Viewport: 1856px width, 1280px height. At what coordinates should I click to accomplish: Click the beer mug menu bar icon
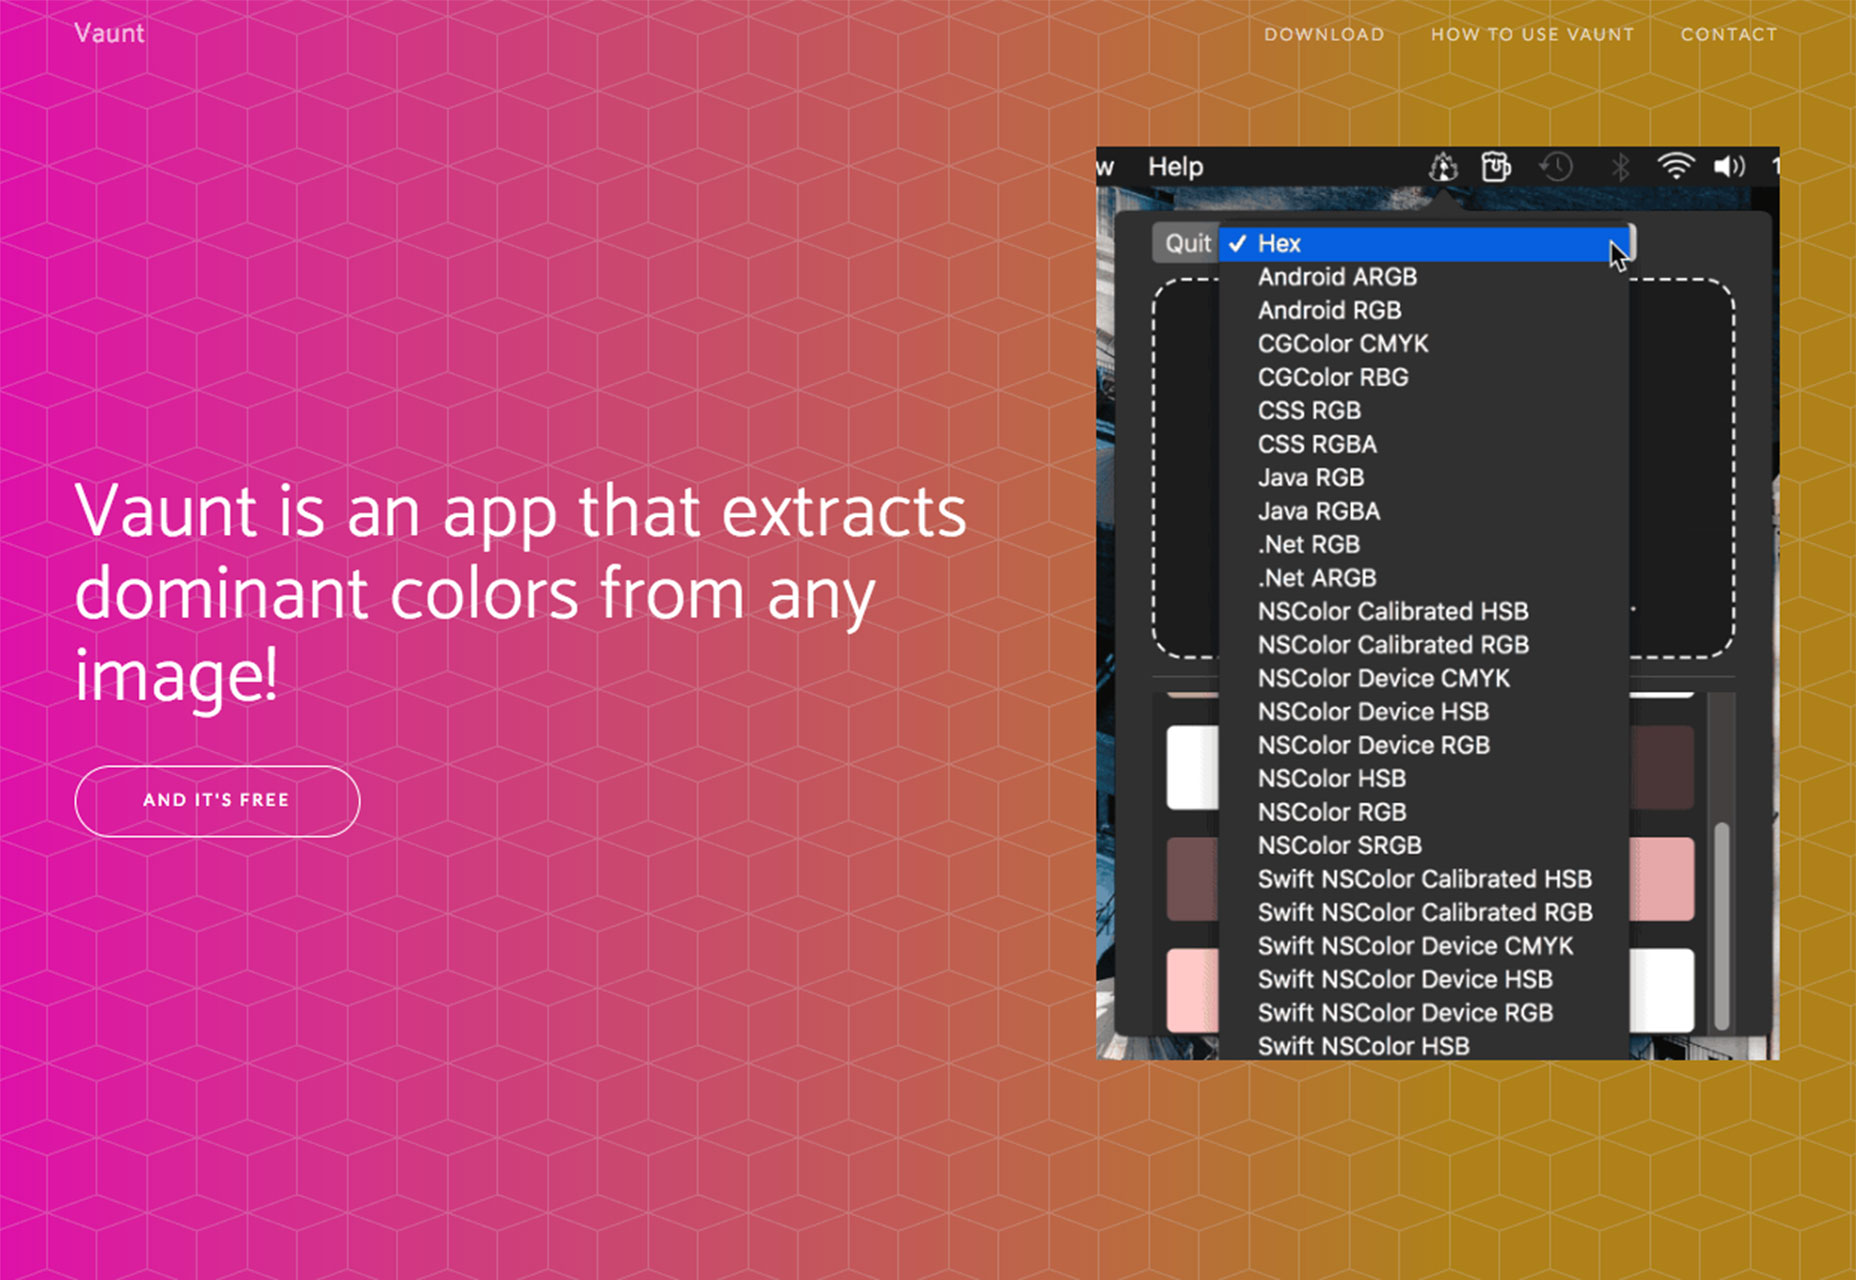[1496, 166]
